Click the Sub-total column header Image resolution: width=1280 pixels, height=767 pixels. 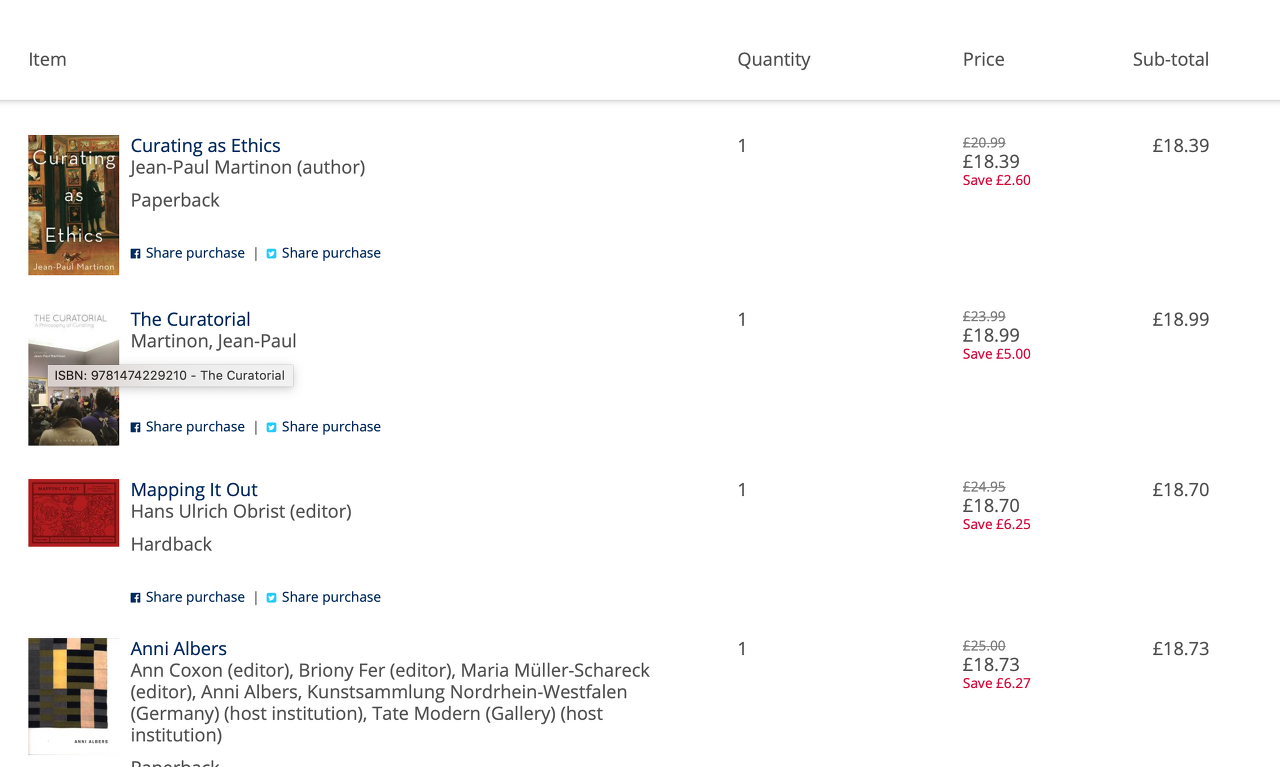[1170, 59]
